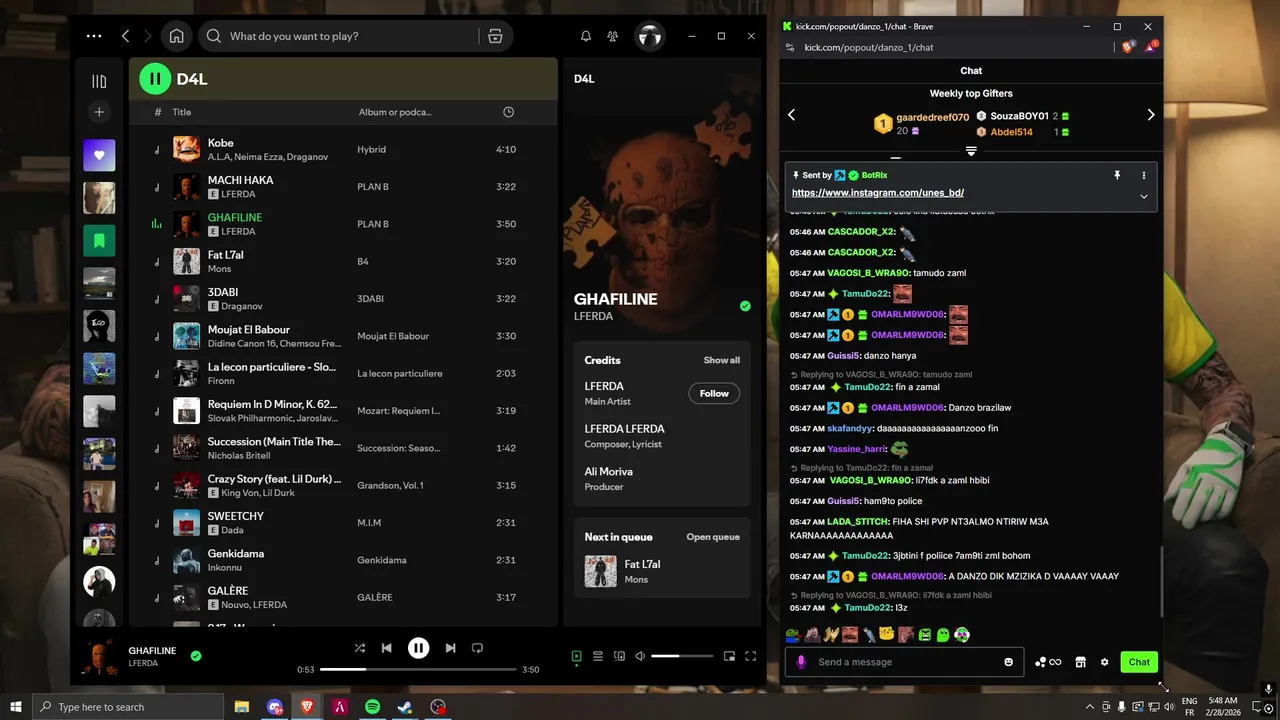This screenshot has height=720, width=1280.
Task: Open pinned message three-dot options
Action: click(1144, 175)
